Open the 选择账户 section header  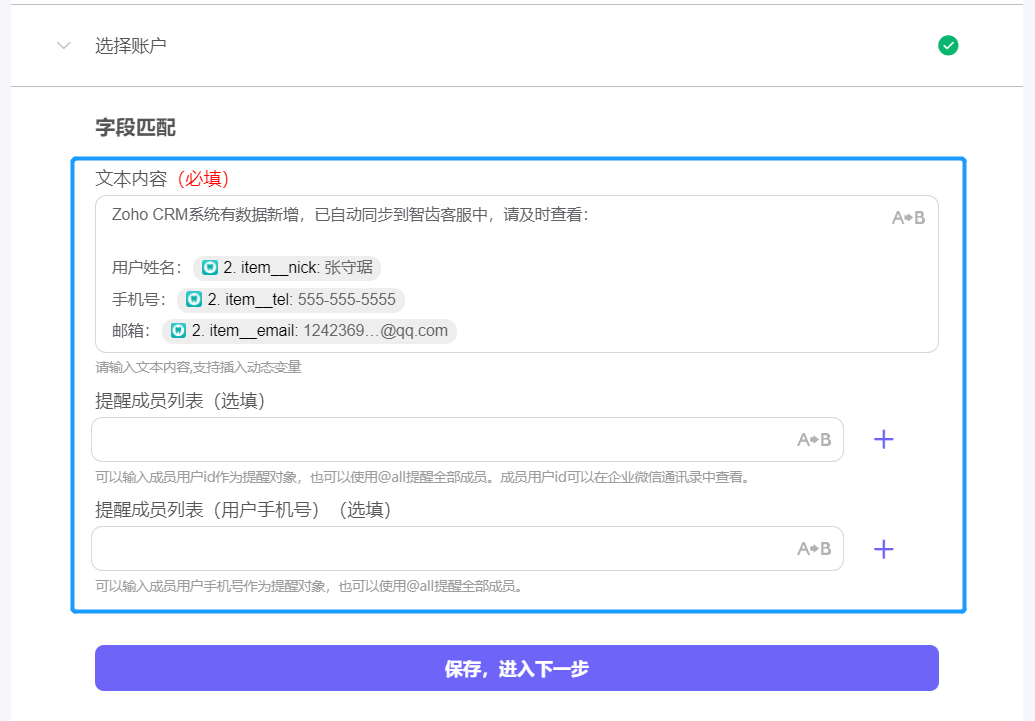coord(517,46)
